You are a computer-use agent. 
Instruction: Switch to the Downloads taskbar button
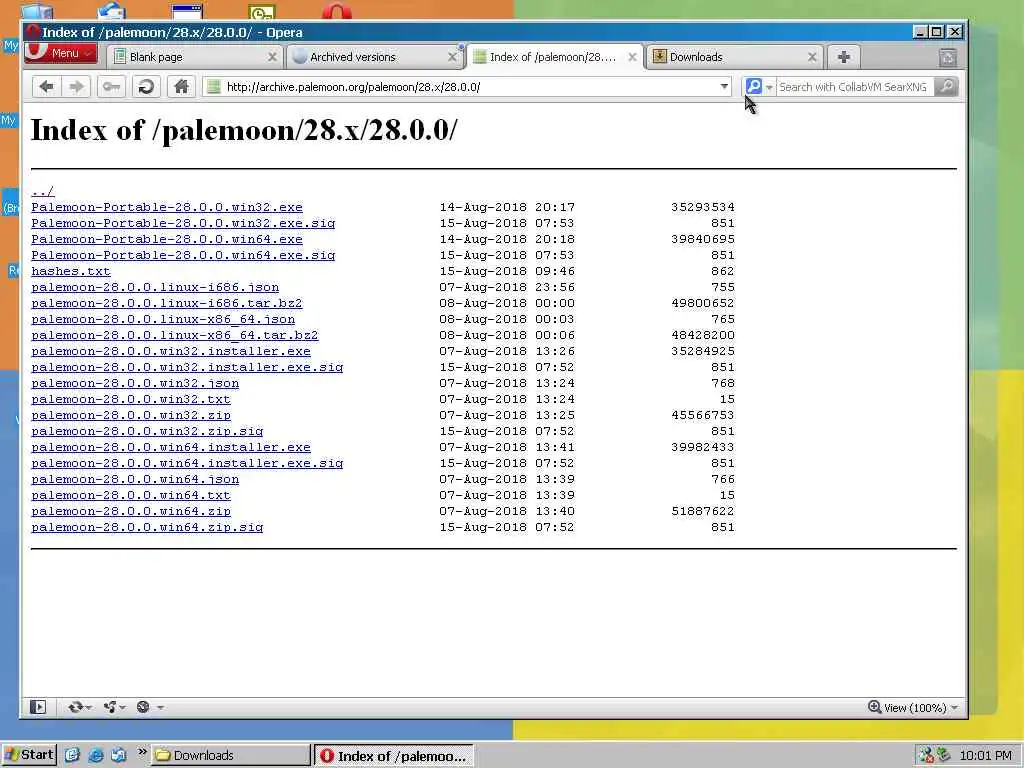(x=231, y=756)
